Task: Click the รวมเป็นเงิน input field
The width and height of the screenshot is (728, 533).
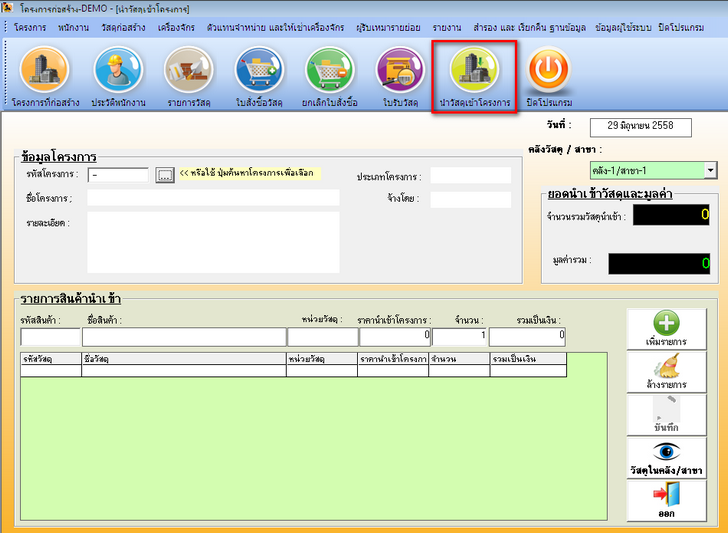Action: 527,337
